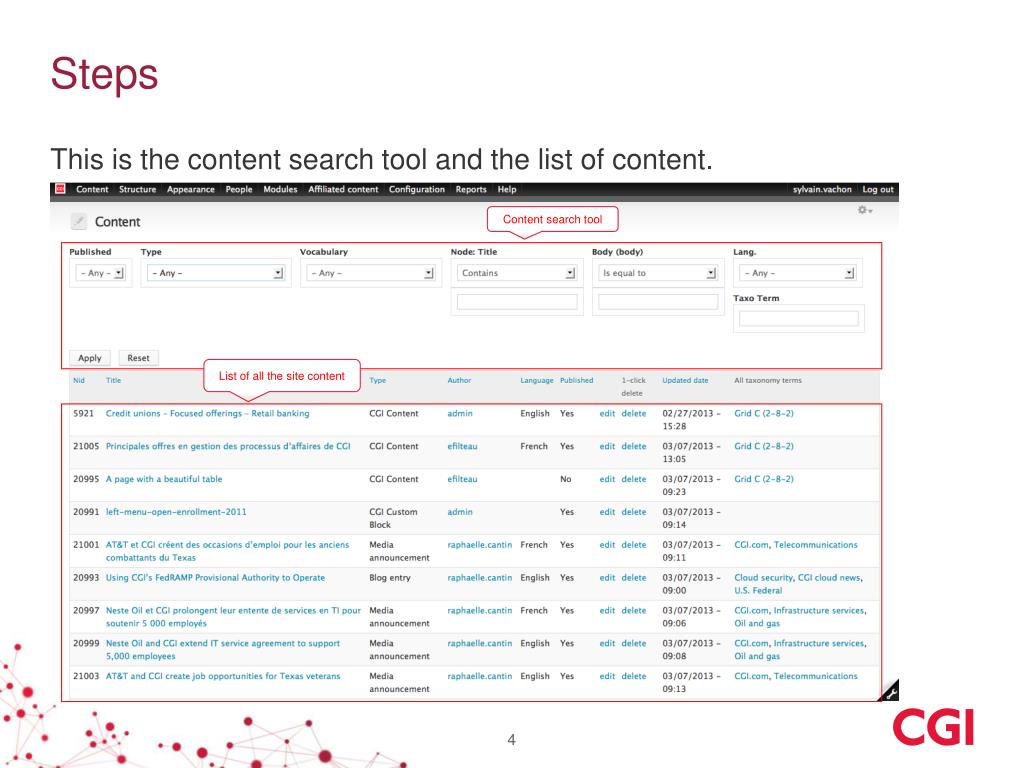This screenshot has height=768, width=1024.
Task: Open 'AT&T and CGI create job opportunities' announcement
Action: coord(223,676)
